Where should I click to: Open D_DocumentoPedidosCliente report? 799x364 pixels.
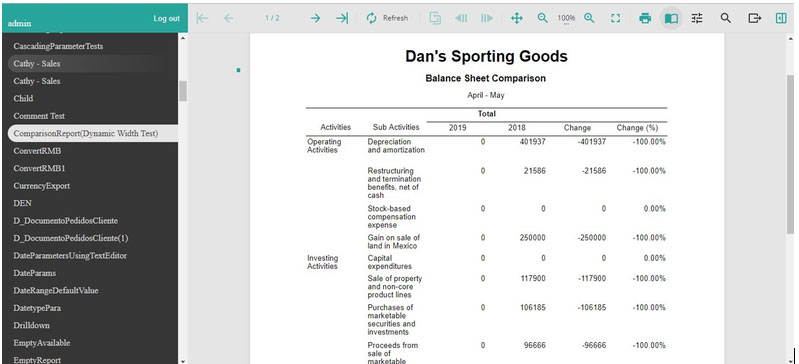(x=66, y=221)
